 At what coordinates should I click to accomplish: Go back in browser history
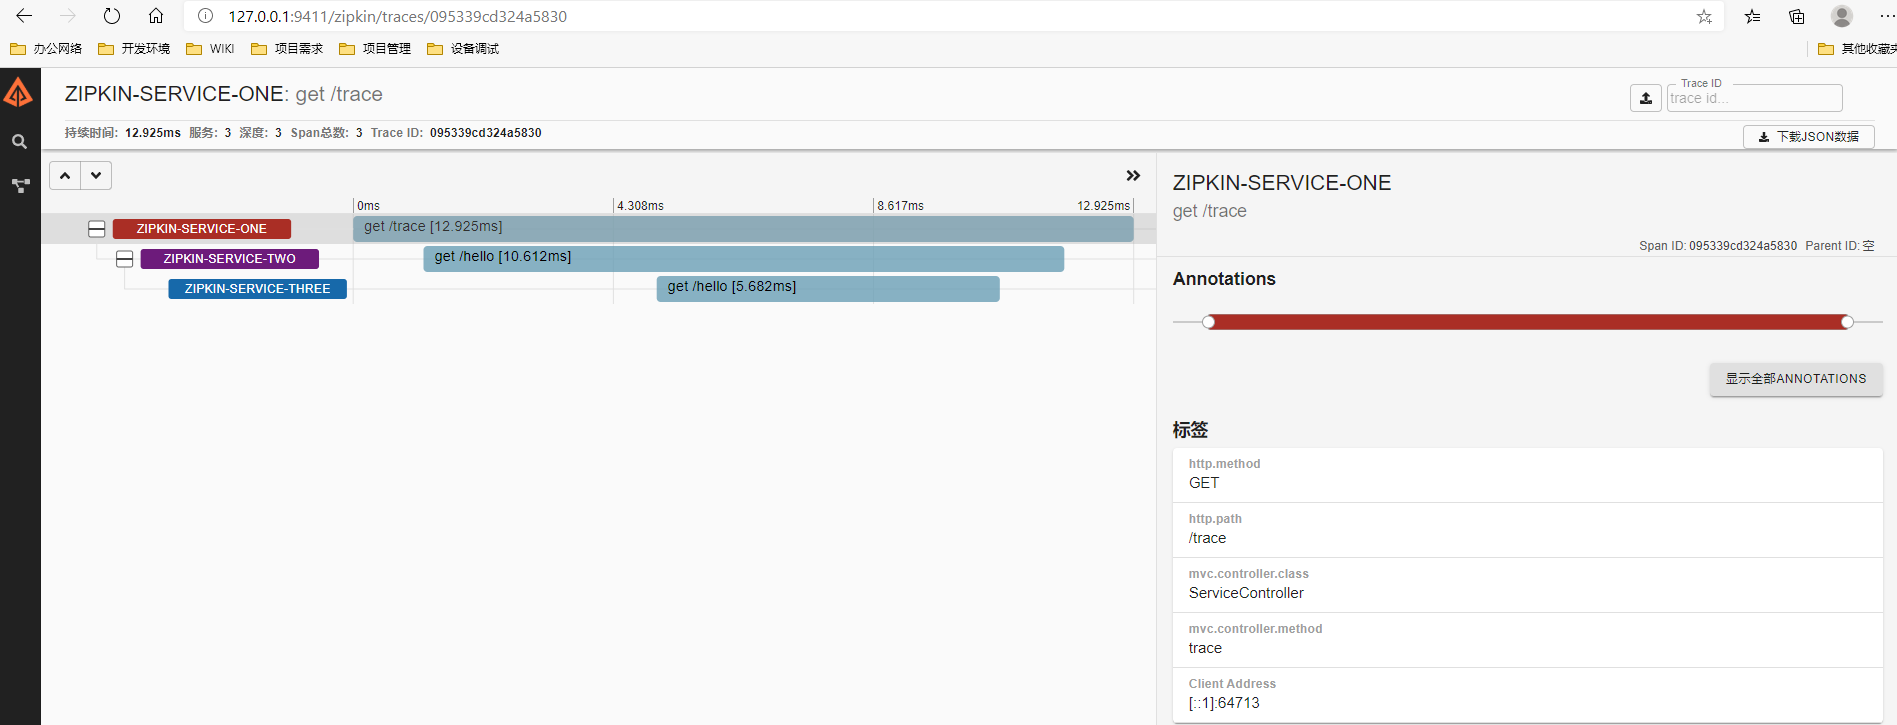click(x=24, y=16)
